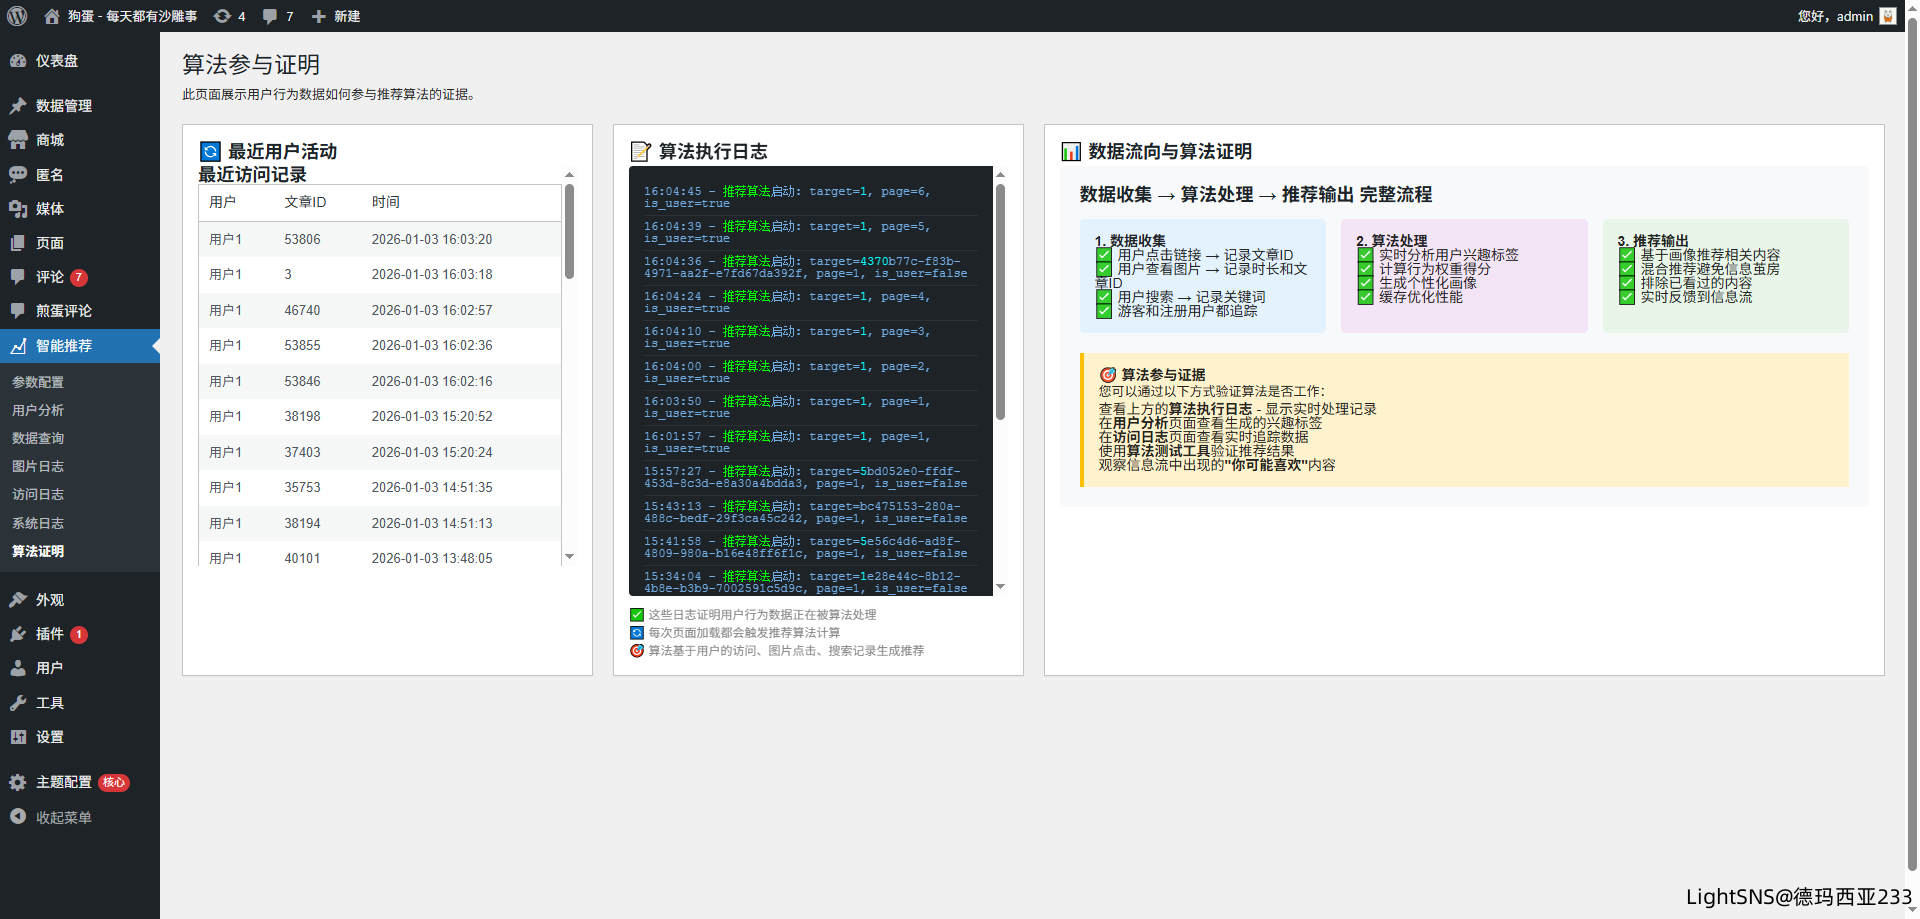Open 用户分析 submenu link
The width and height of the screenshot is (1920, 919).
(x=38, y=410)
